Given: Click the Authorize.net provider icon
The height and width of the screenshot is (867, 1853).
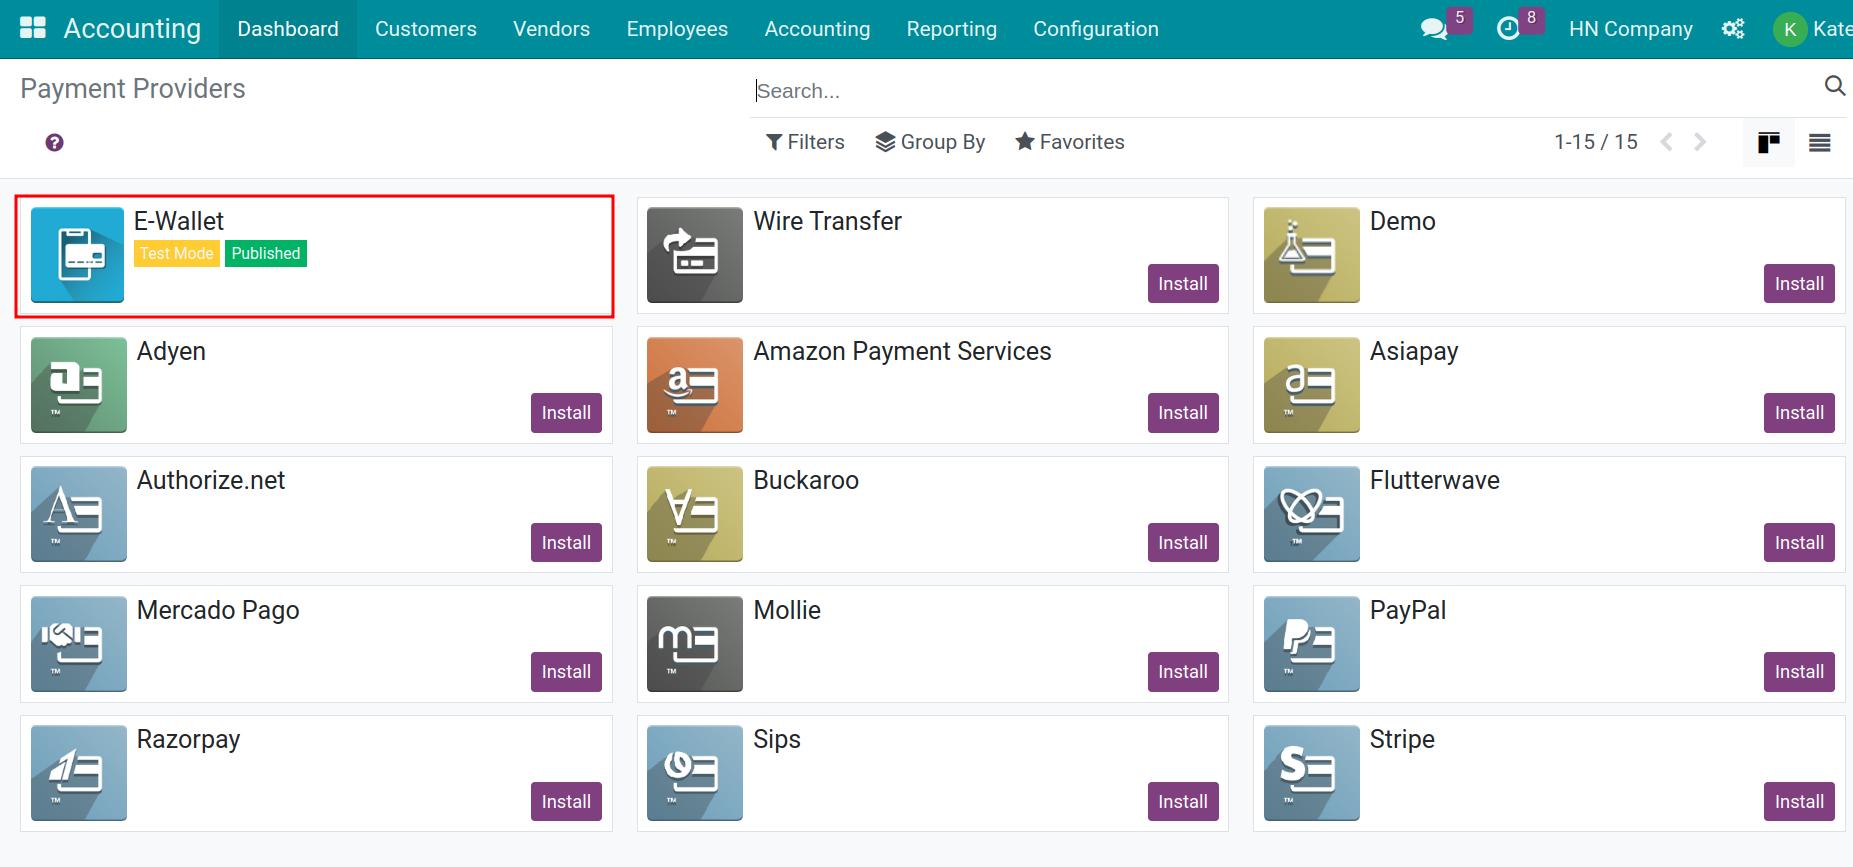Looking at the screenshot, I should 79,514.
